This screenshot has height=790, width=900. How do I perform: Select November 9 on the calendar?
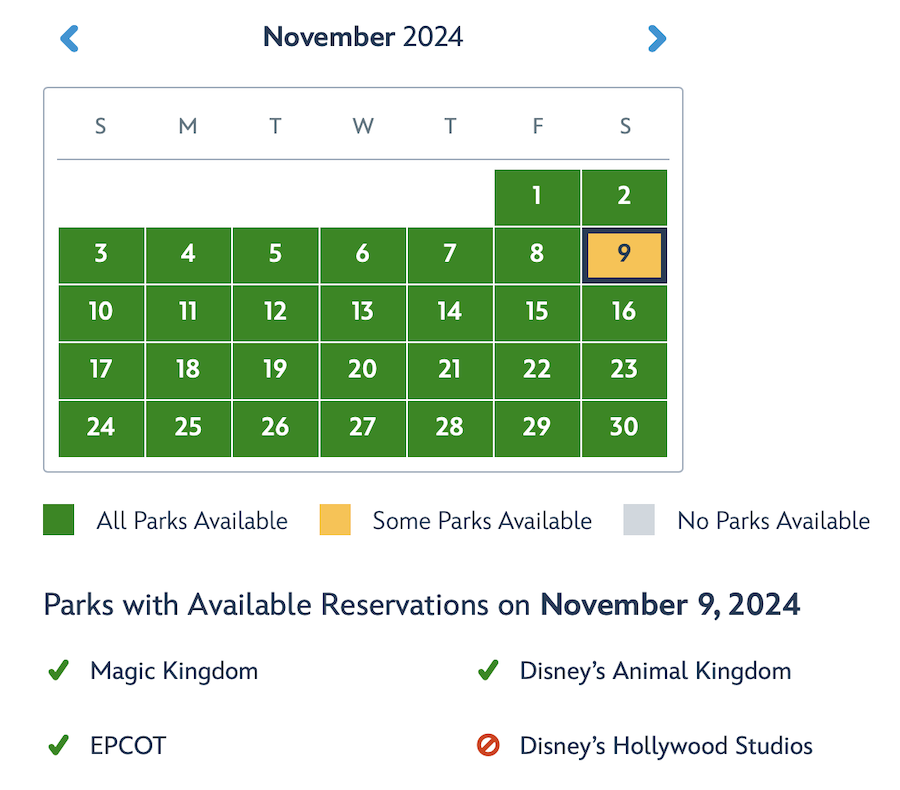click(x=624, y=255)
